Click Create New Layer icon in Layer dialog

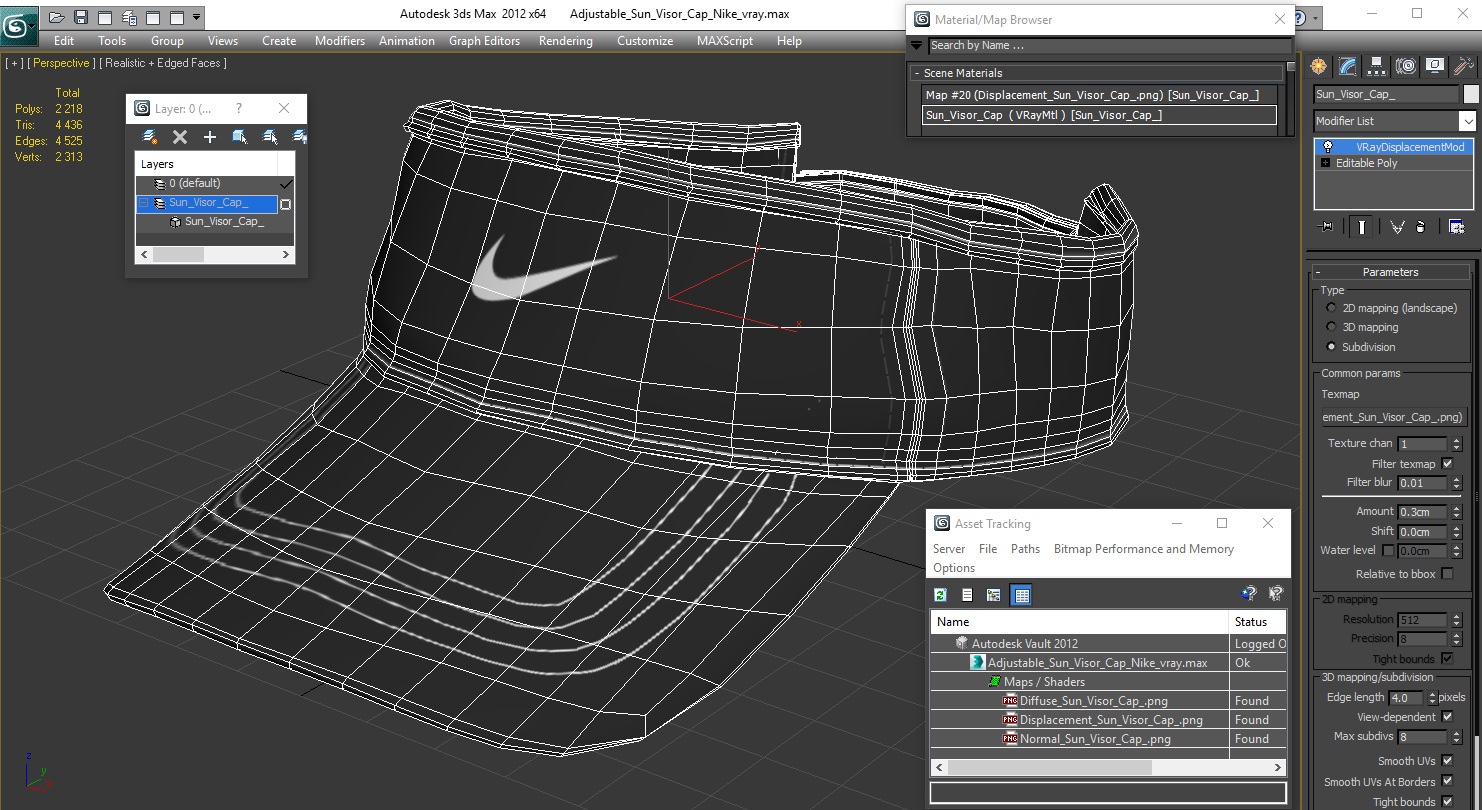[150, 137]
